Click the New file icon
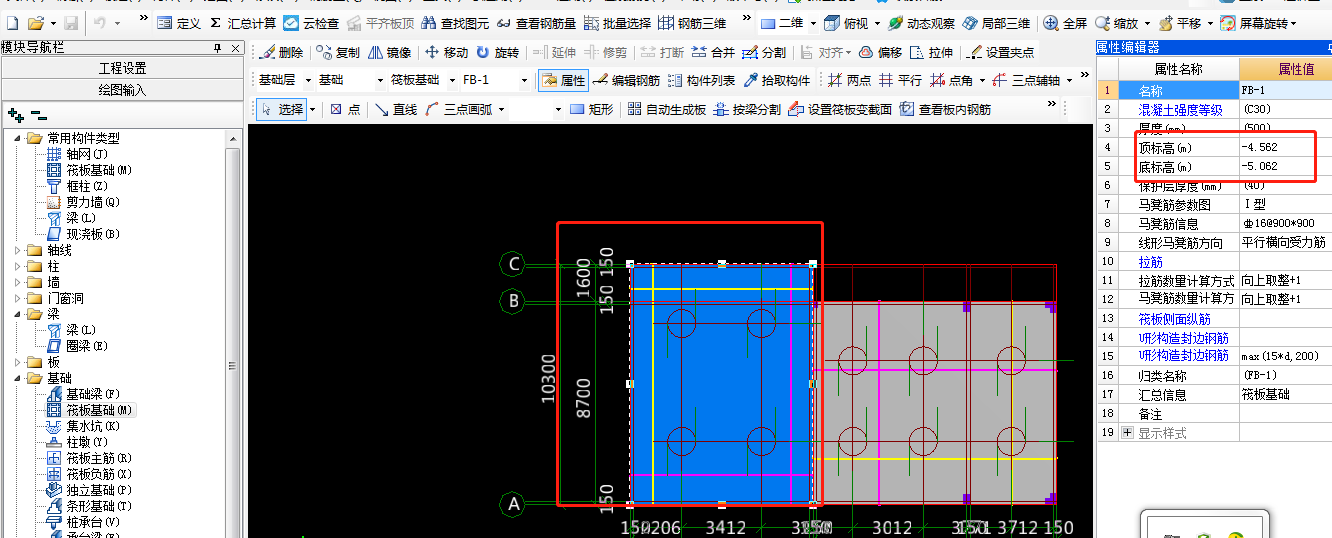The height and width of the screenshot is (538, 1332). point(12,23)
